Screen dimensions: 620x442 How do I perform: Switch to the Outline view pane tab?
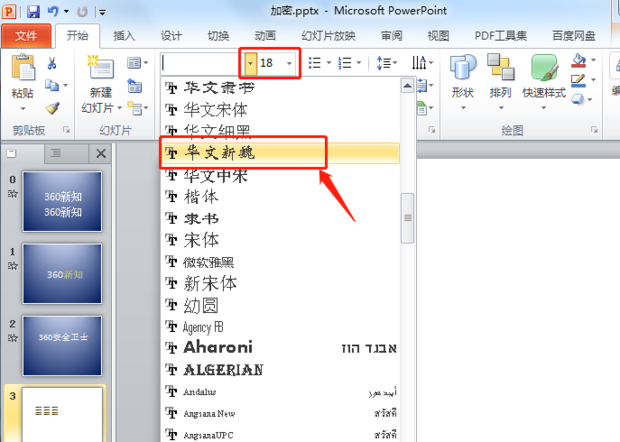[x=57, y=153]
